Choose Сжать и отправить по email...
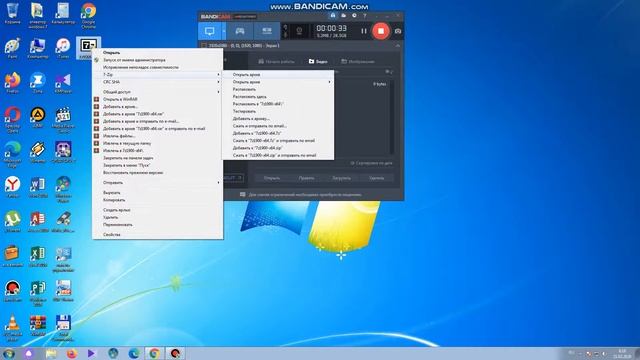The width and height of the screenshot is (640, 360). coord(278,126)
